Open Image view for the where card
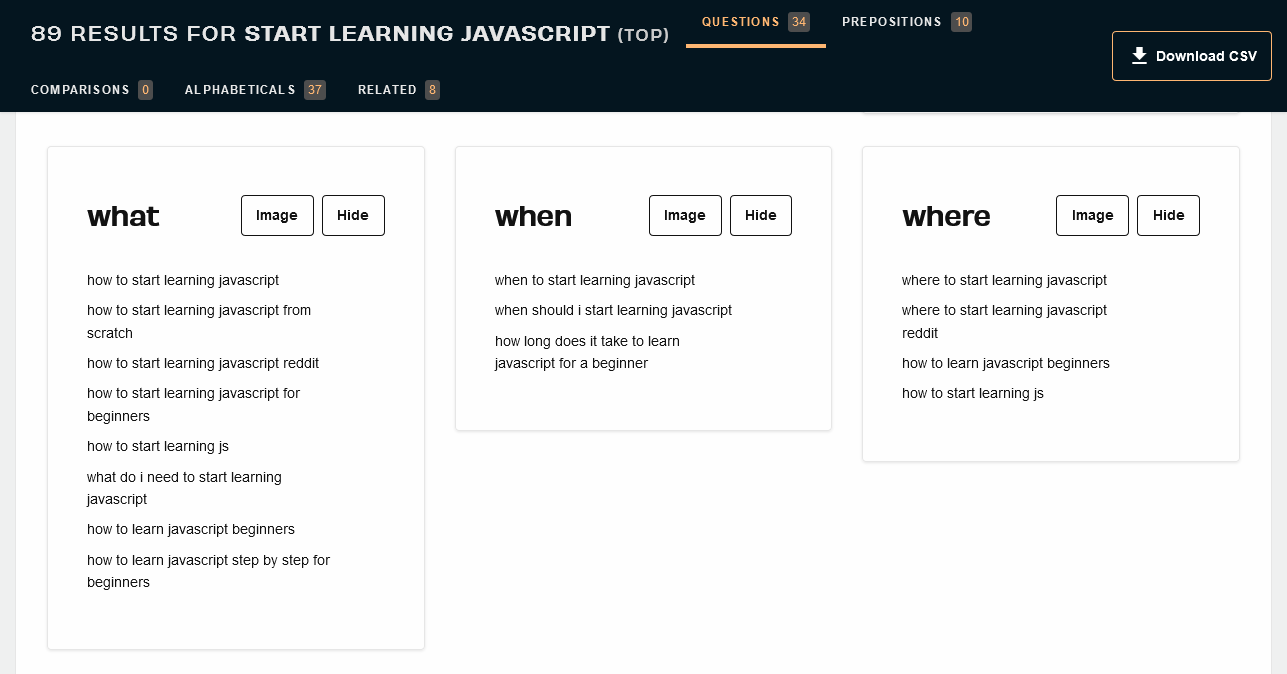The height and width of the screenshot is (674, 1287). tap(1092, 215)
